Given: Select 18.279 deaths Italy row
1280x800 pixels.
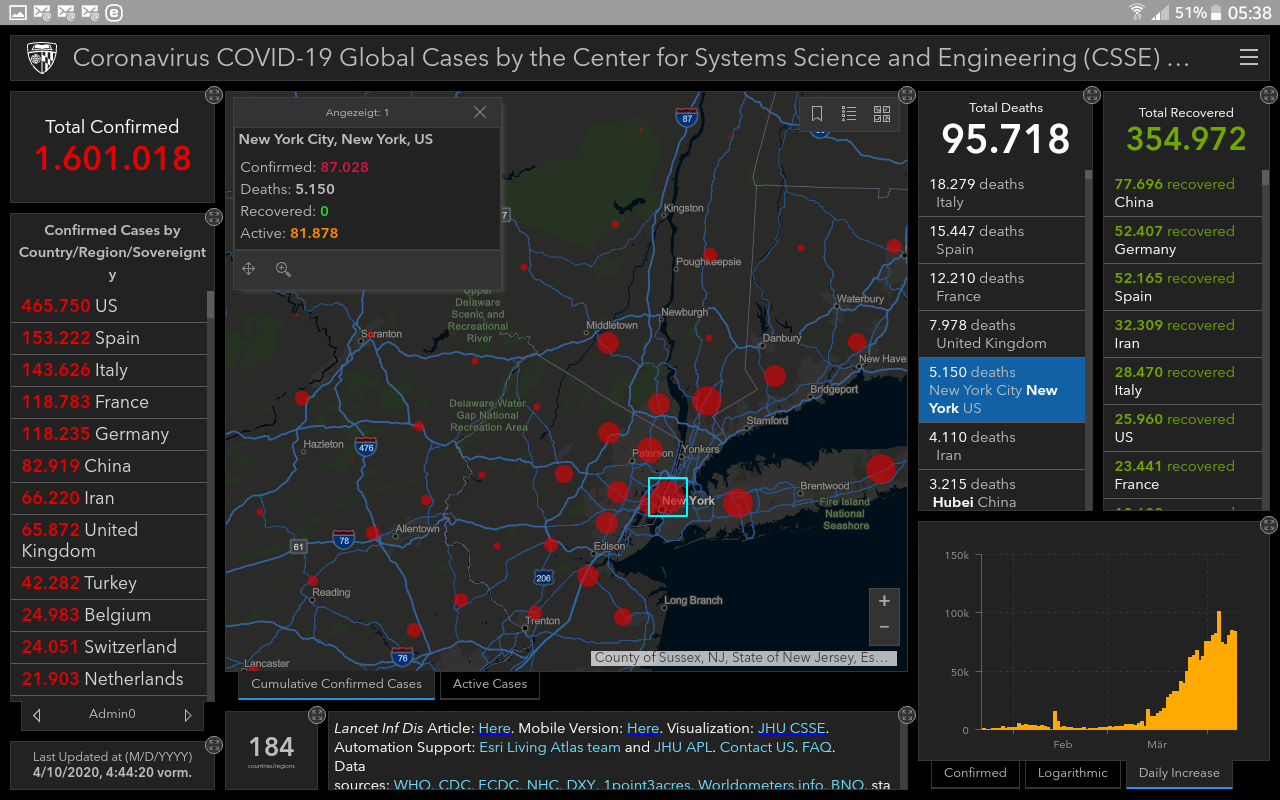Looking at the screenshot, I should [1002, 193].
